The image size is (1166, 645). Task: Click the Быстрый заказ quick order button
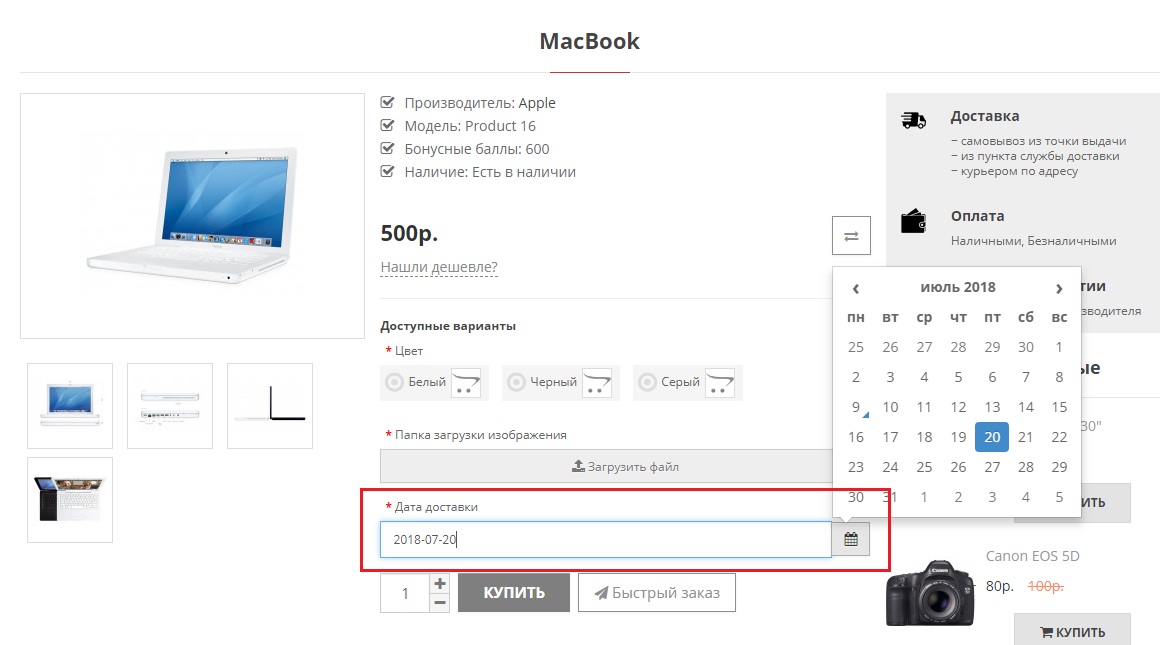[656, 593]
